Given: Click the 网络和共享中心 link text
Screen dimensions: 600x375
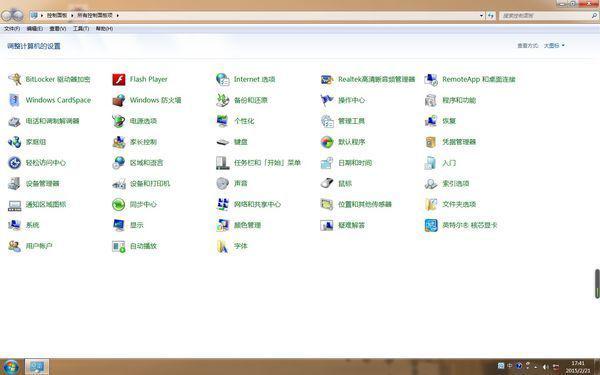Looking at the screenshot, I should coord(258,204).
